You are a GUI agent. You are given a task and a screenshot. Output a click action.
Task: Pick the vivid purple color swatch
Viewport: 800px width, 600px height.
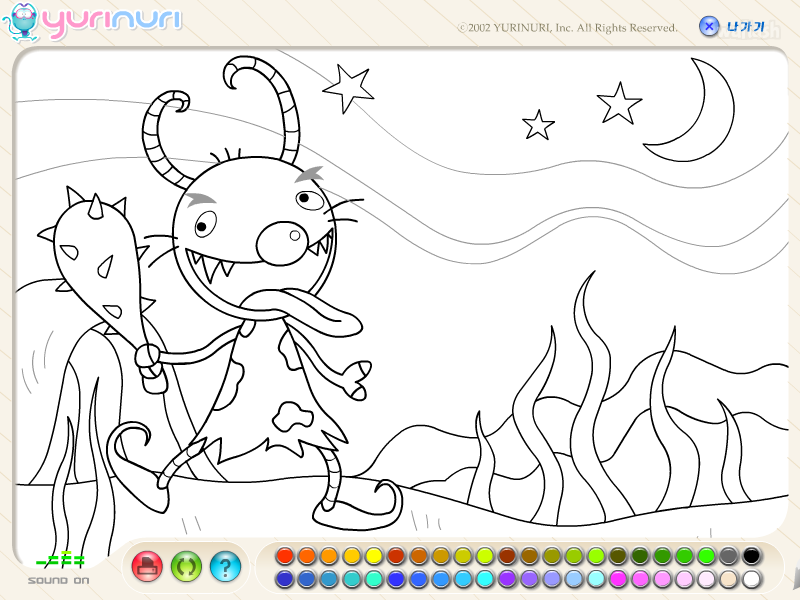[x=507, y=579]
